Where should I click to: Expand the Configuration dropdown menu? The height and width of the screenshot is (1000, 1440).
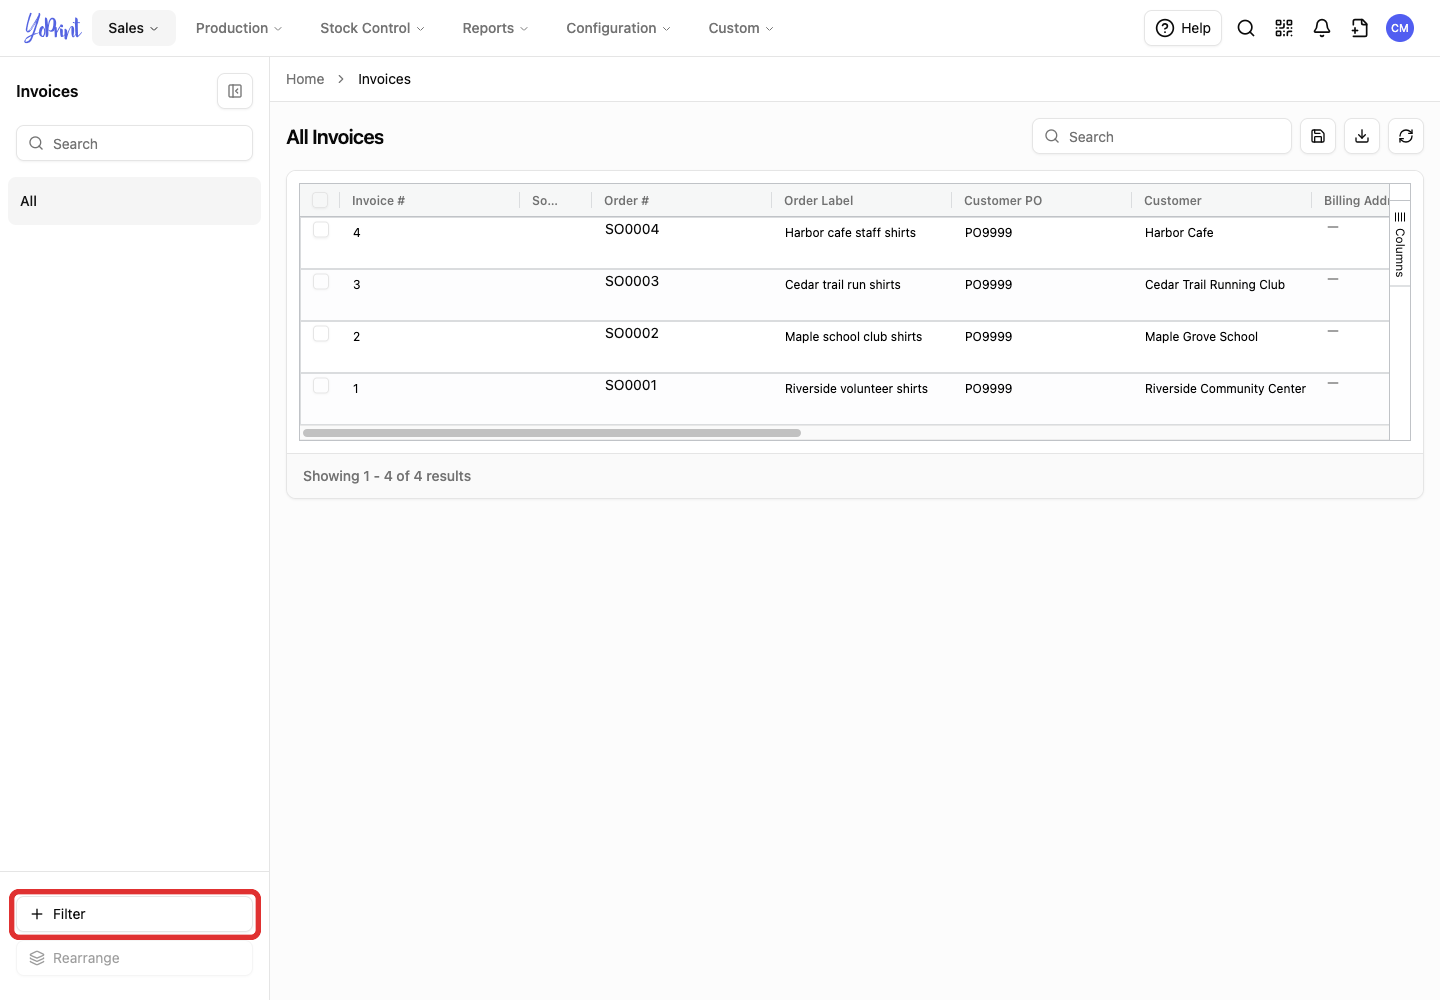[x=618, y=28]
